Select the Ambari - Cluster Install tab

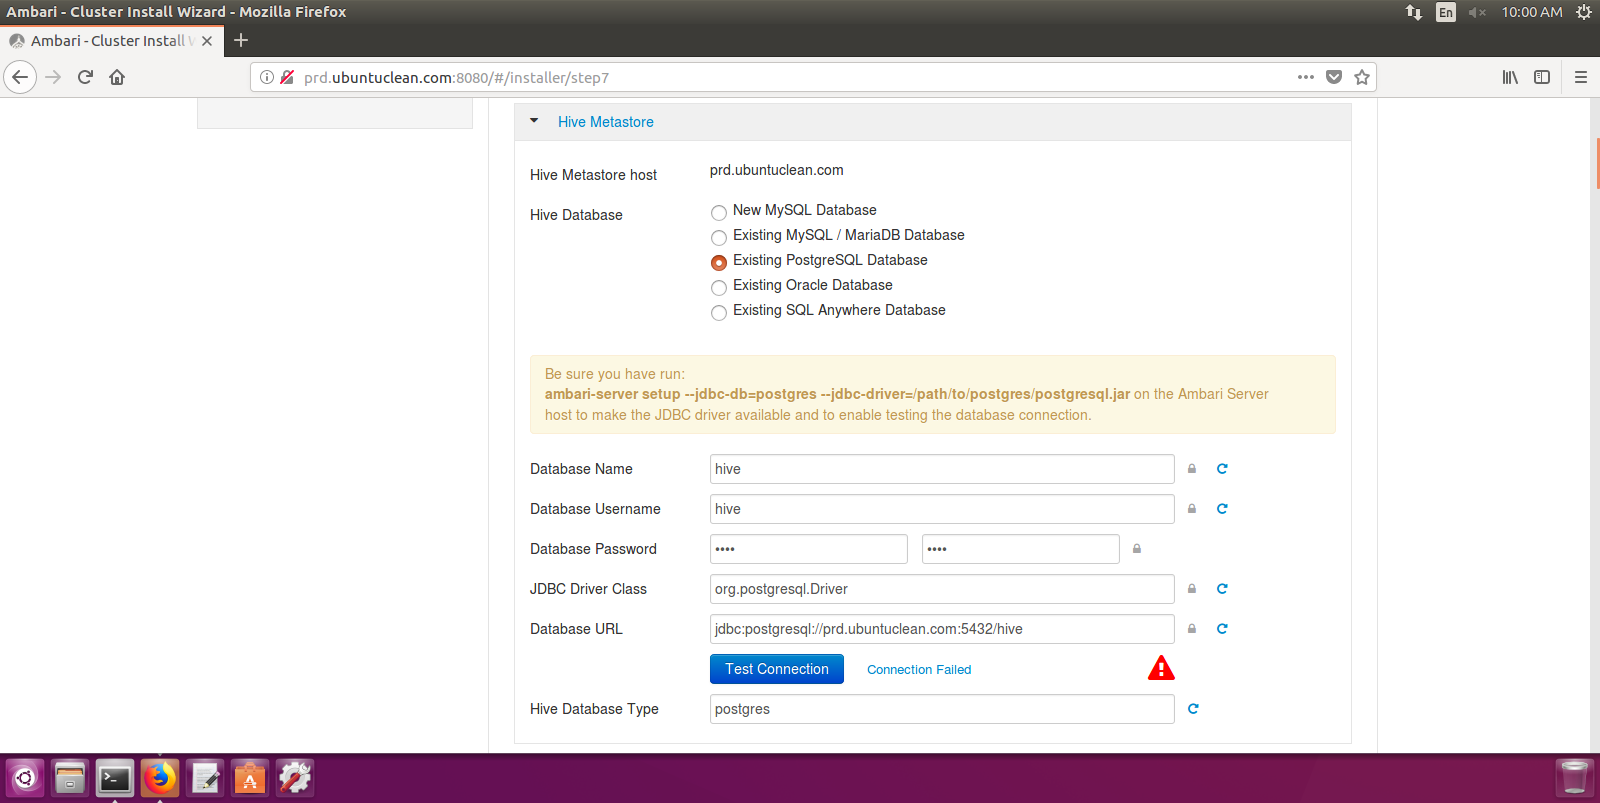110,41
